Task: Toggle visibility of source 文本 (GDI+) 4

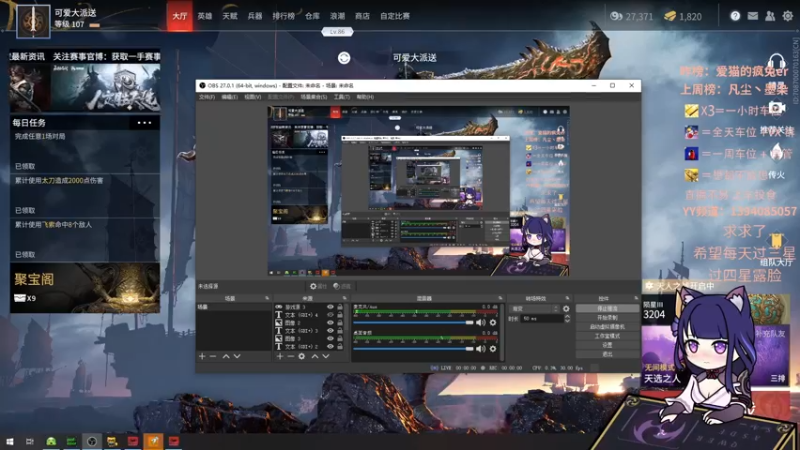Action: pyautogui.click(x=330, y=315)
